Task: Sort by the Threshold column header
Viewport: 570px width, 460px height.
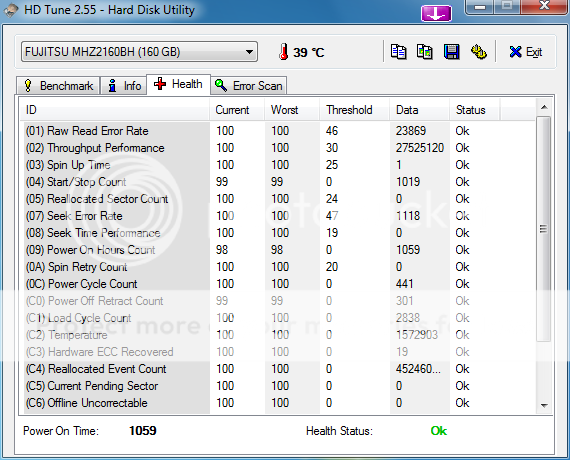Action: tap(355, 110)
